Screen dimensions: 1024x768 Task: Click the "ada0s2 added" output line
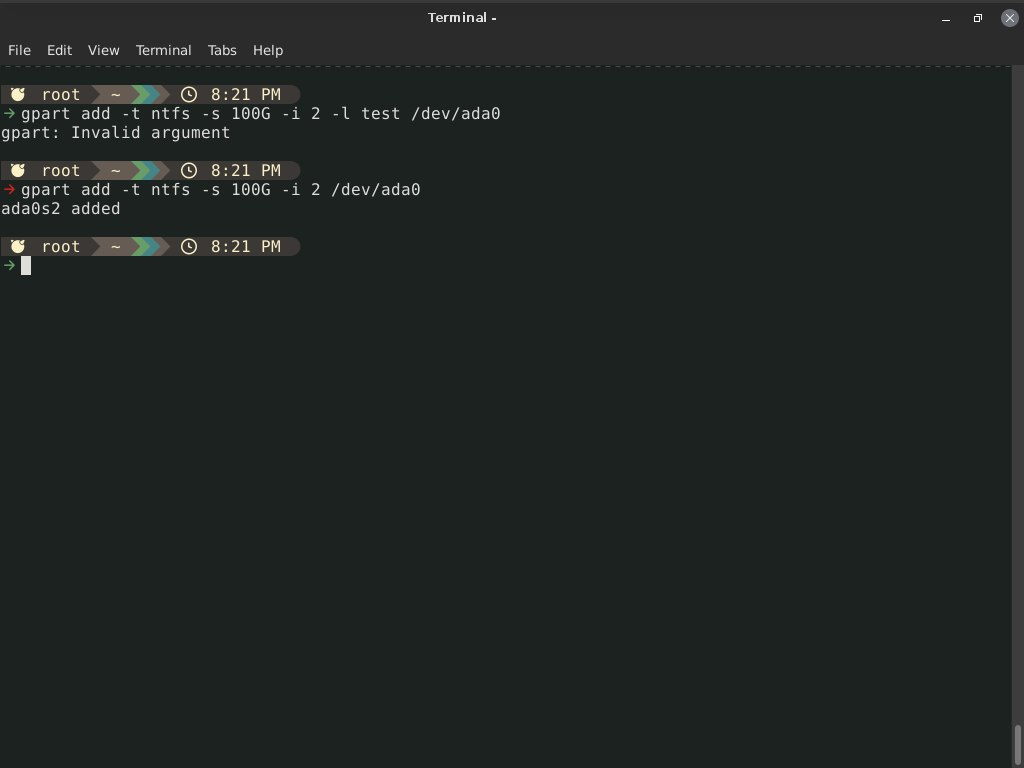pos(60,209)
